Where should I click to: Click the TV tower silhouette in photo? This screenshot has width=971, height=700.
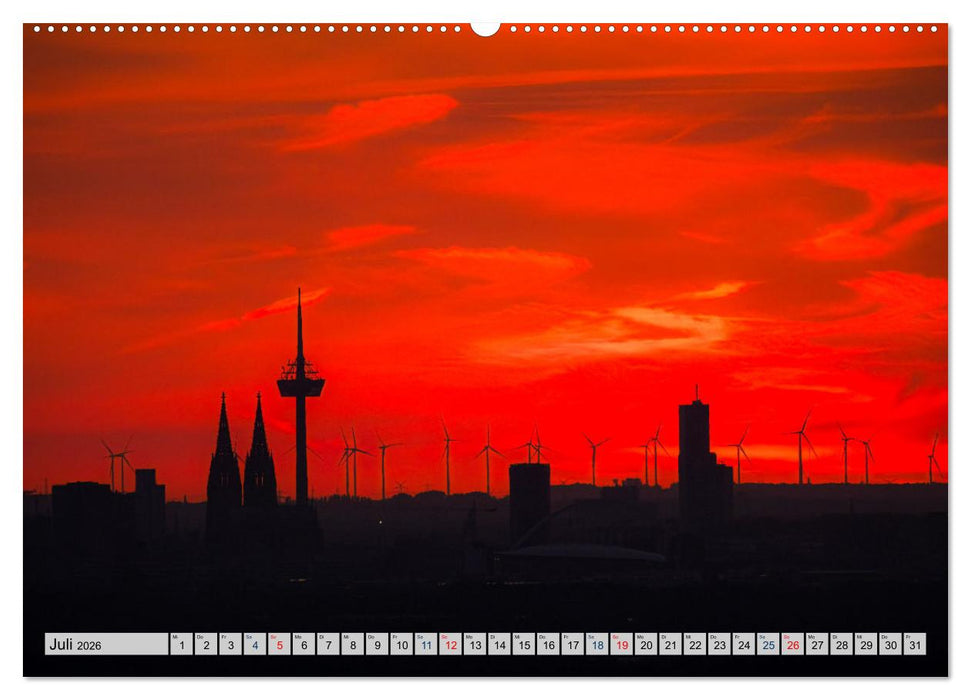(299, 380)
